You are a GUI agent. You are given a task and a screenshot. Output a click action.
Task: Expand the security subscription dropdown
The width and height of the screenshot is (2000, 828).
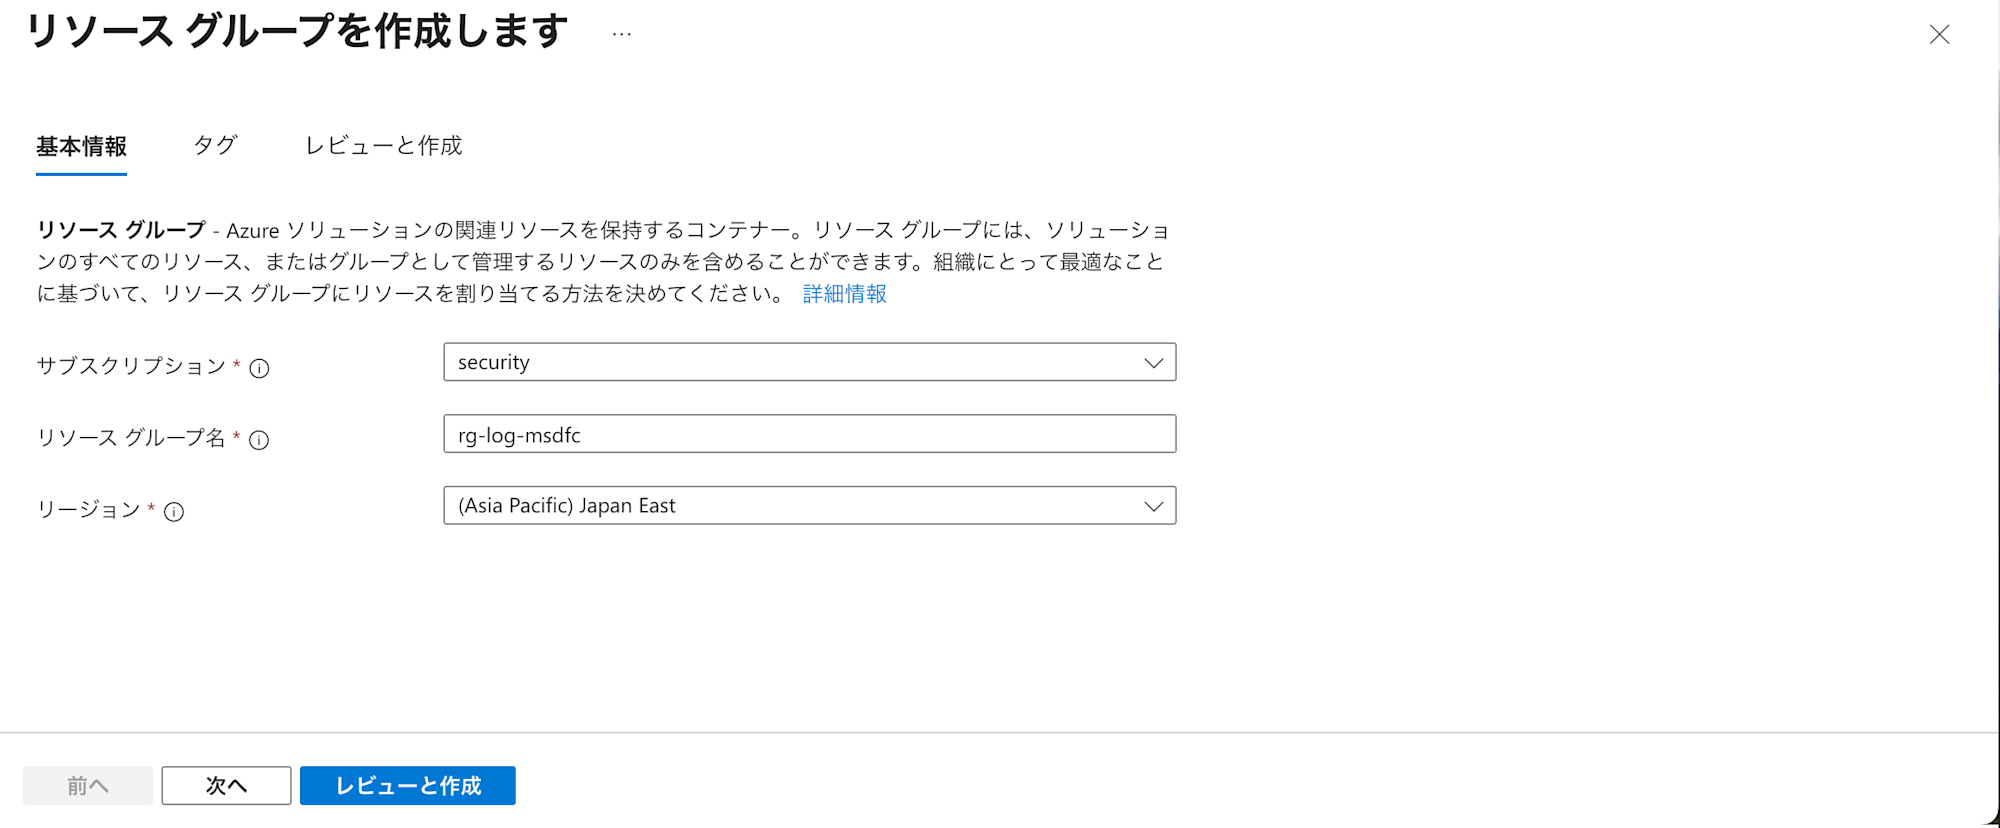[810, 362]
